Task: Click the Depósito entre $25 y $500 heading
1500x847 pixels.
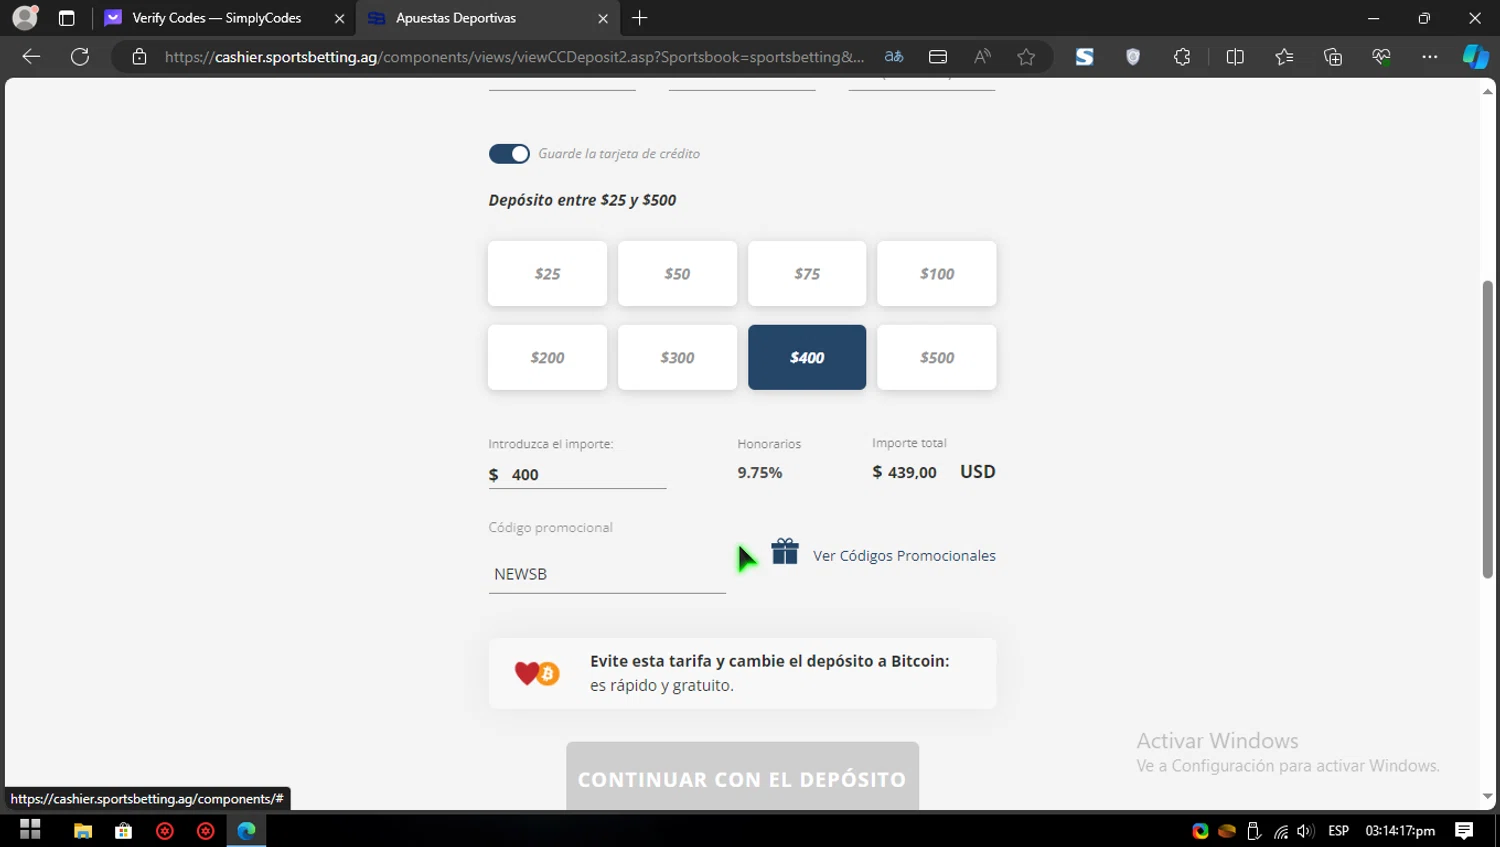Action: [x=582, y=200]
